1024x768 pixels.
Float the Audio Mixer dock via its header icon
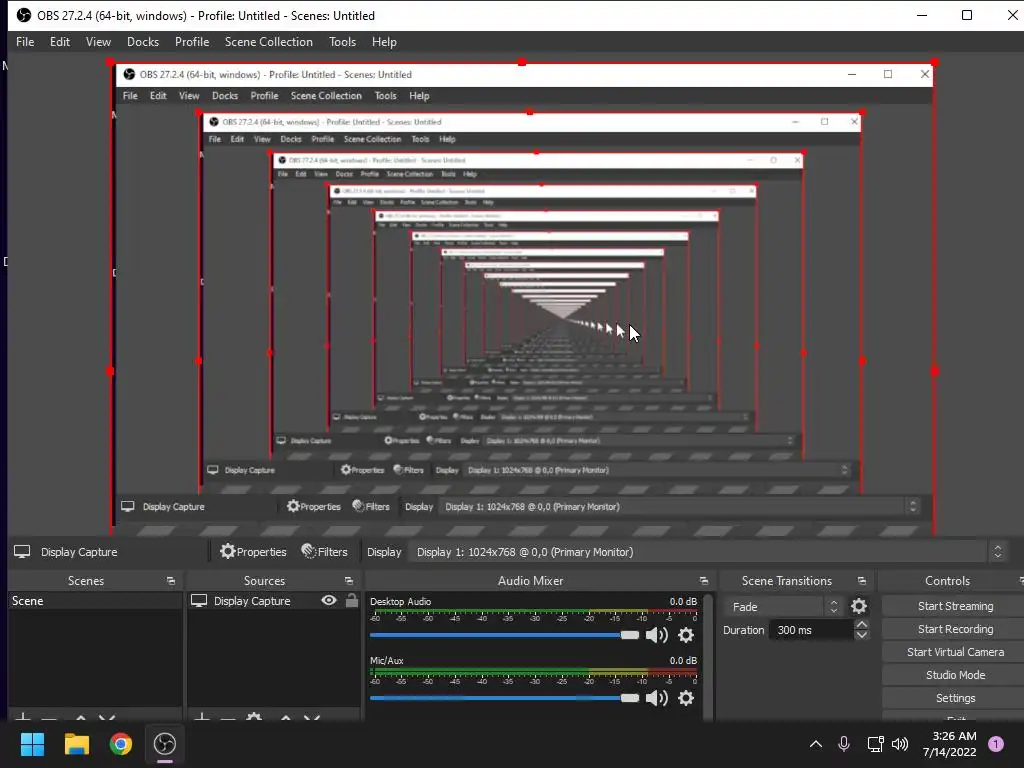coord(703,581)
